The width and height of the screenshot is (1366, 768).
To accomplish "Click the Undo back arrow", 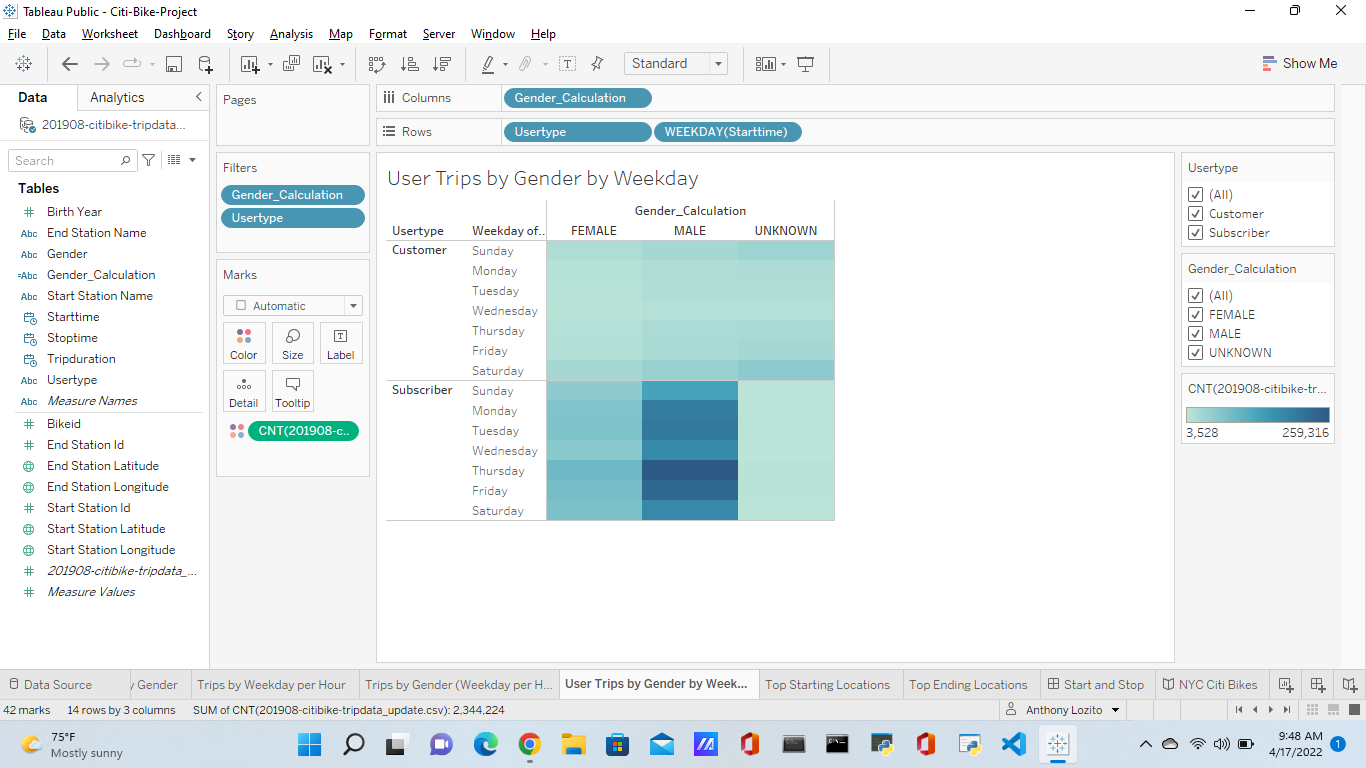I will [69, 64].
